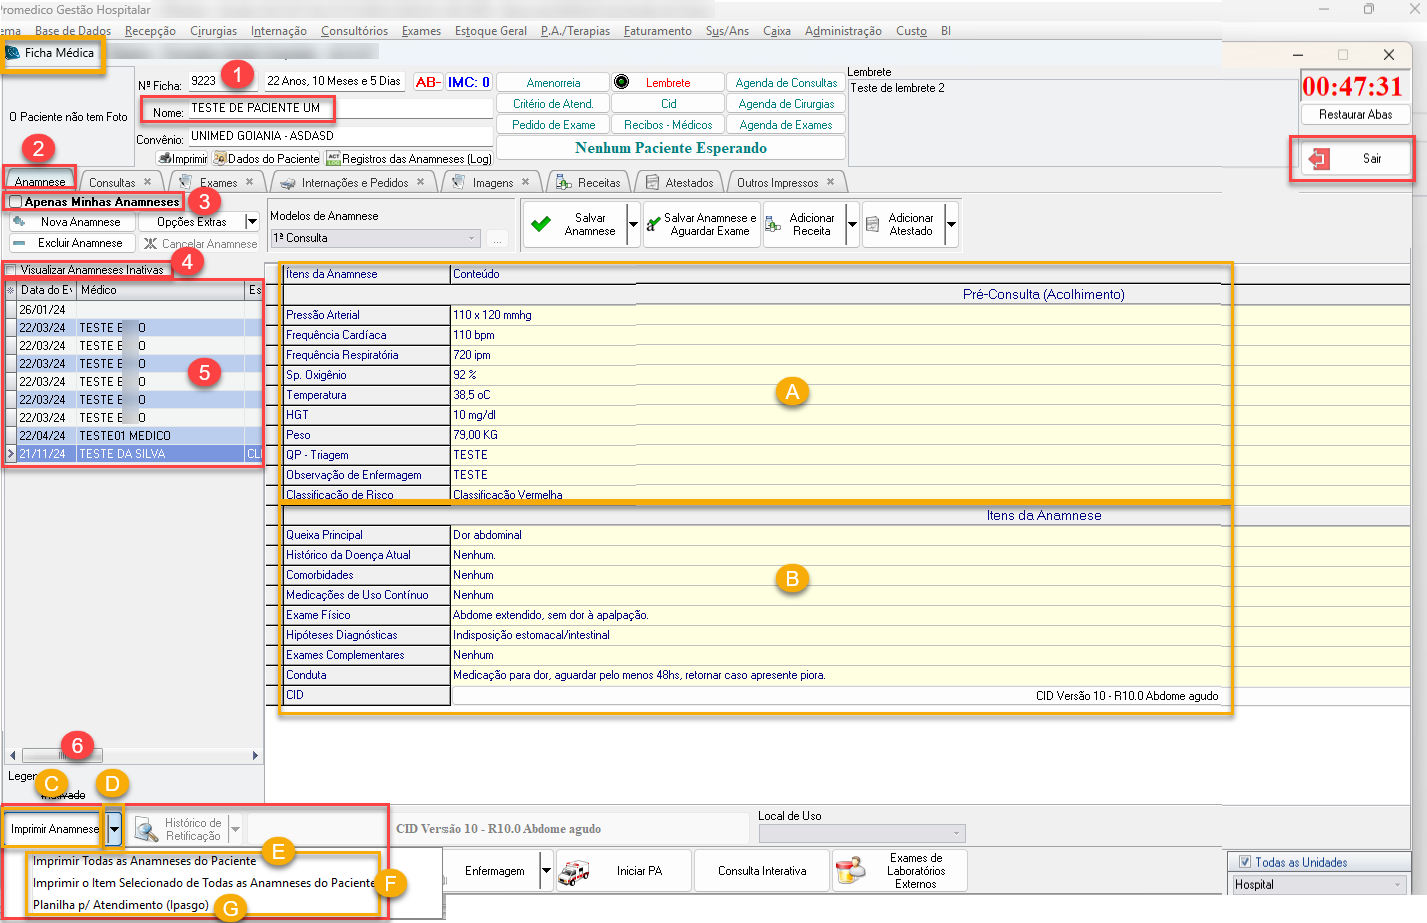Click the red Sair exit icon
The width and height of the screenshot is (1427, 923).
[1320, 159]
